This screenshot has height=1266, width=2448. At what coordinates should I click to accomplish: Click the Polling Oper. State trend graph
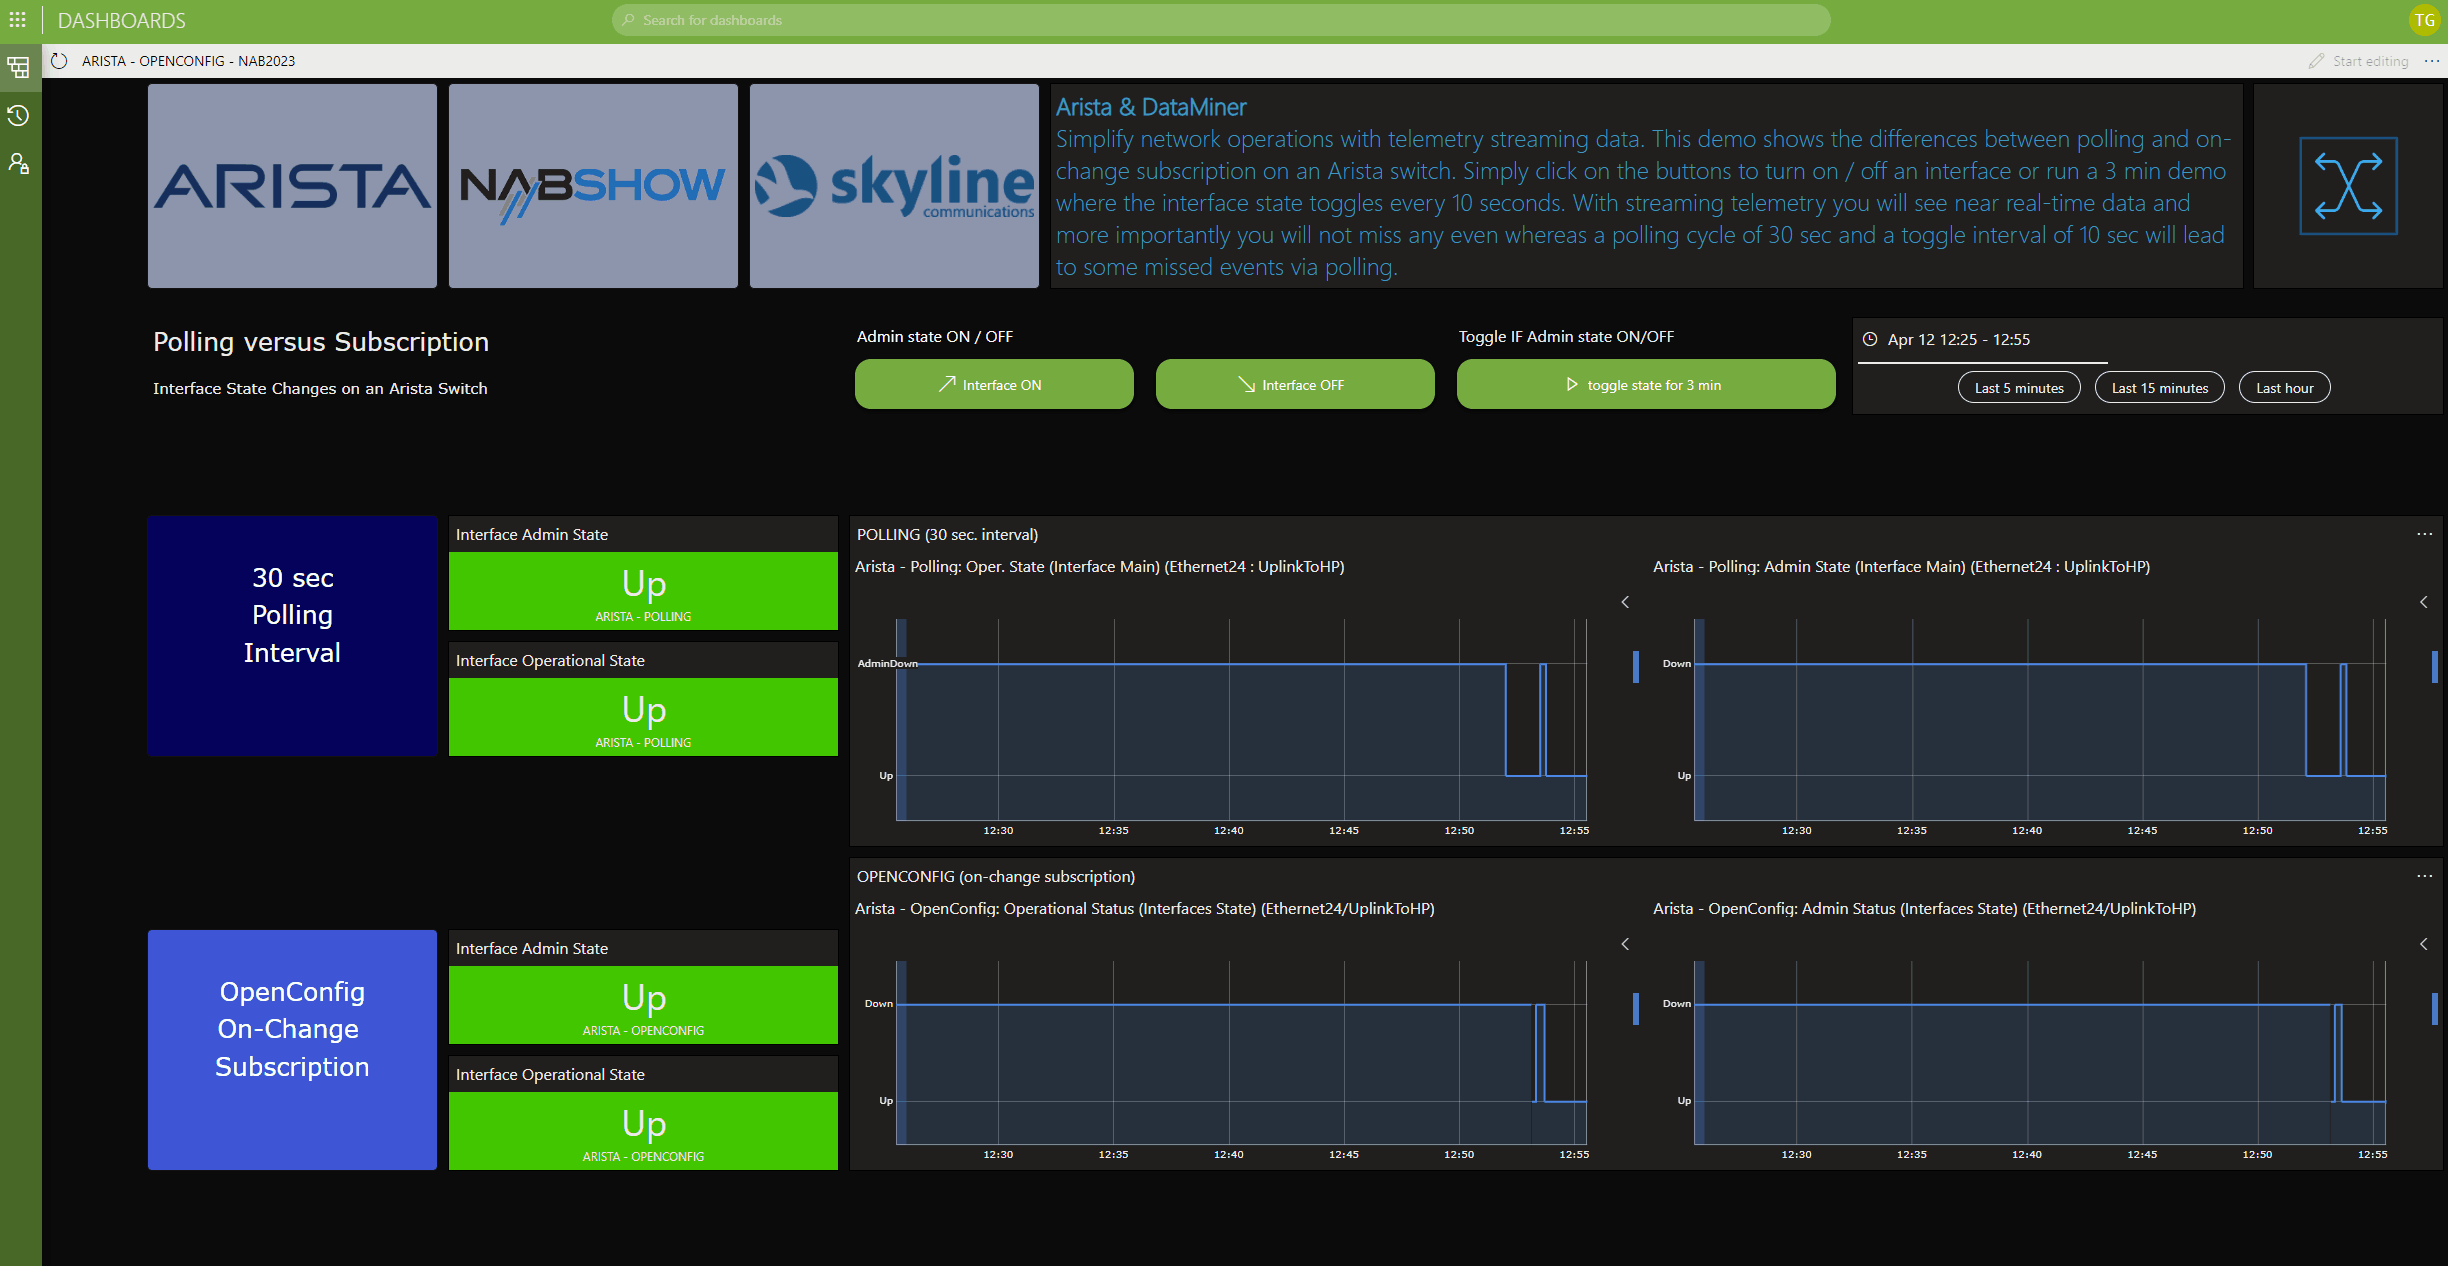point(1240,720)
